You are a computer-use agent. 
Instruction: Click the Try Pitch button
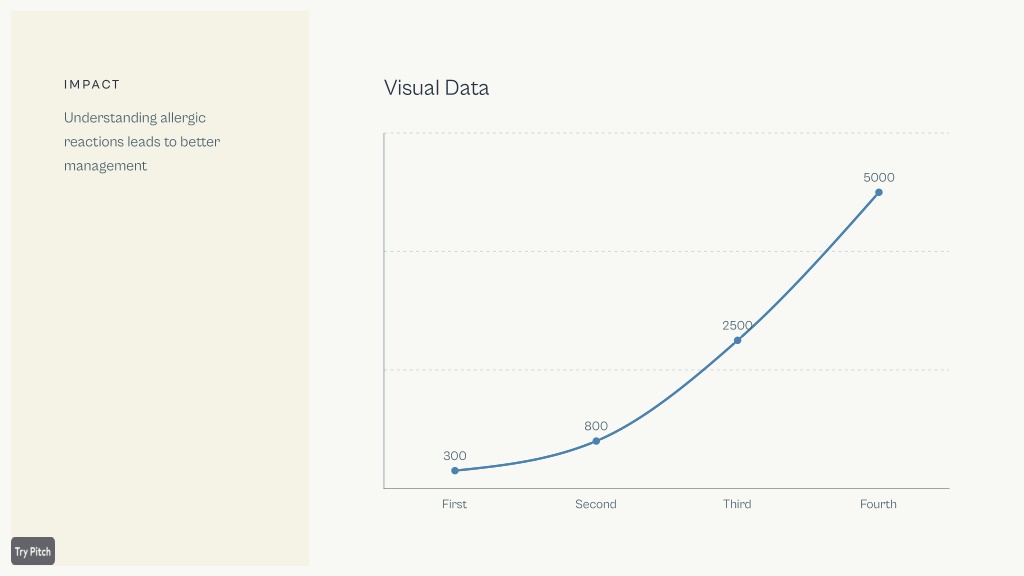click(33, 551)
